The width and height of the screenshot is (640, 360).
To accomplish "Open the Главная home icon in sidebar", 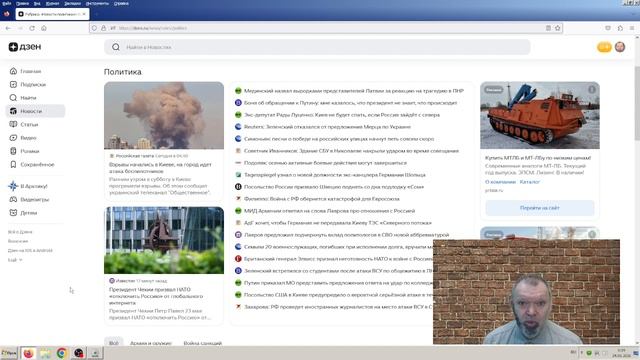I will (13, 71).
